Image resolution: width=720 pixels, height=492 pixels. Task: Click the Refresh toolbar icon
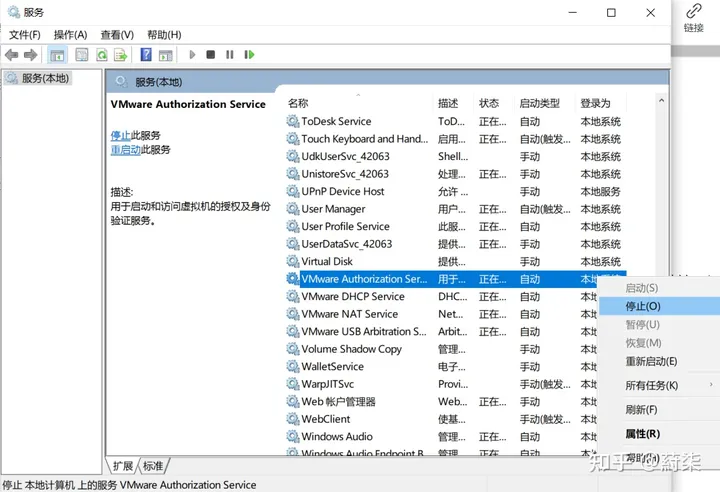click(102, 55)
